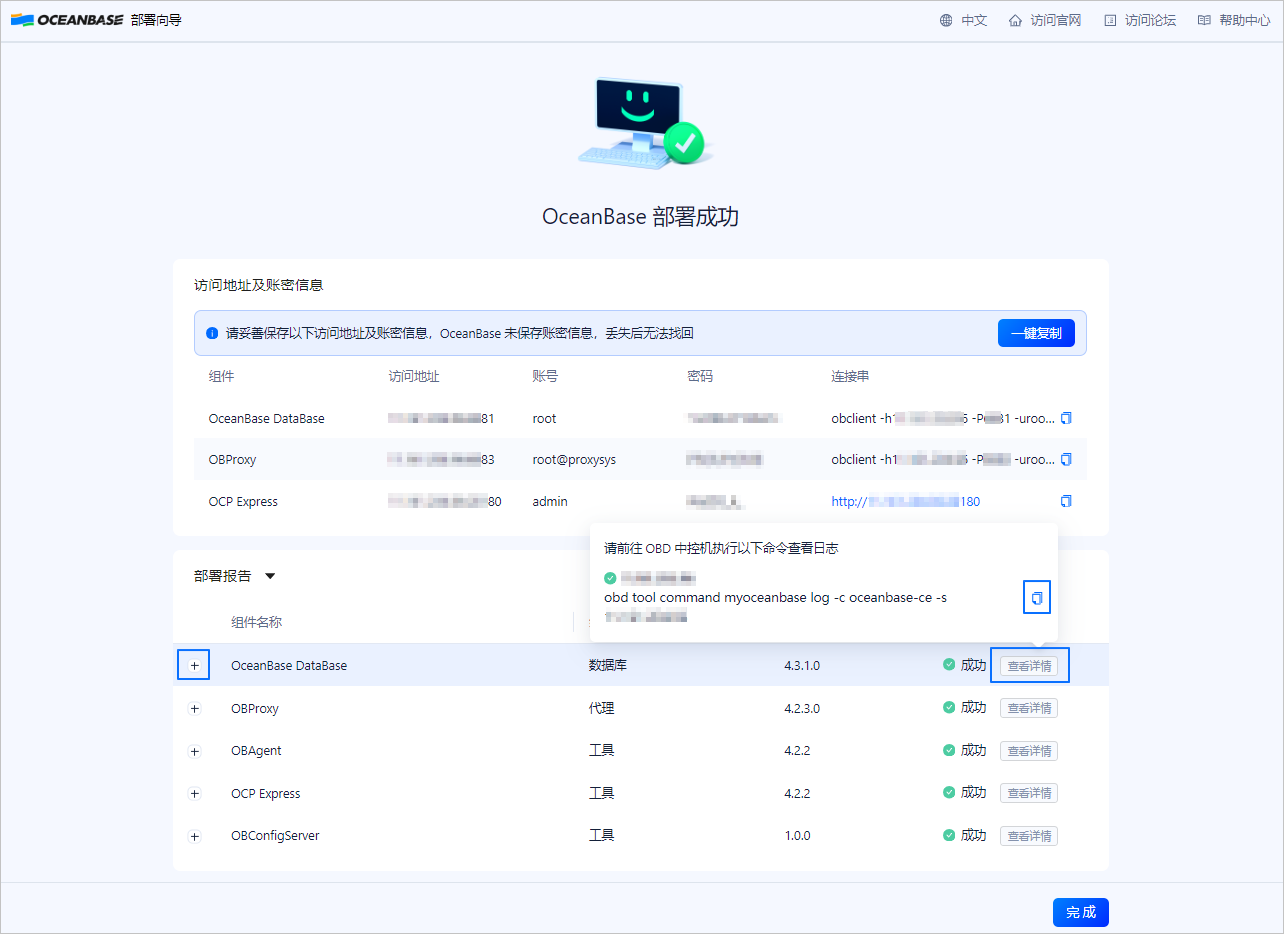The image size is (1284, 934).
Task: Expand the OceanBase DataBase component row
Action: point(193,664)
